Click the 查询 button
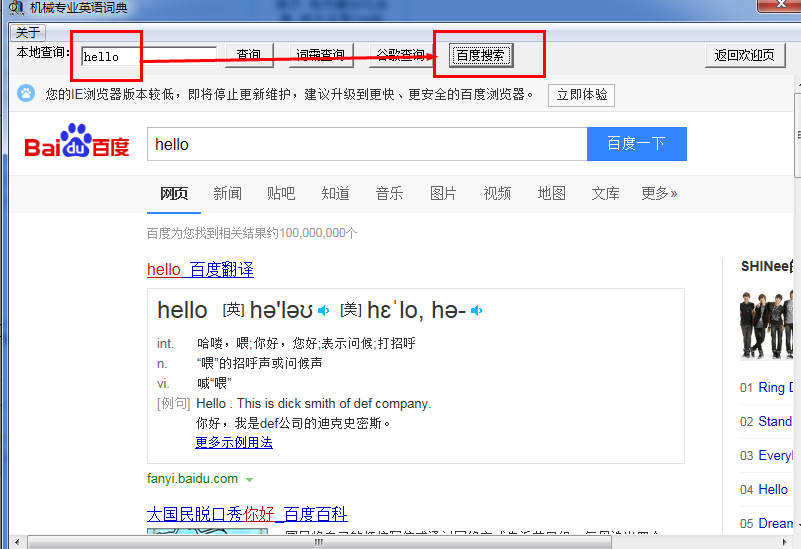The image size is (801, 549). tap(249, 55)
